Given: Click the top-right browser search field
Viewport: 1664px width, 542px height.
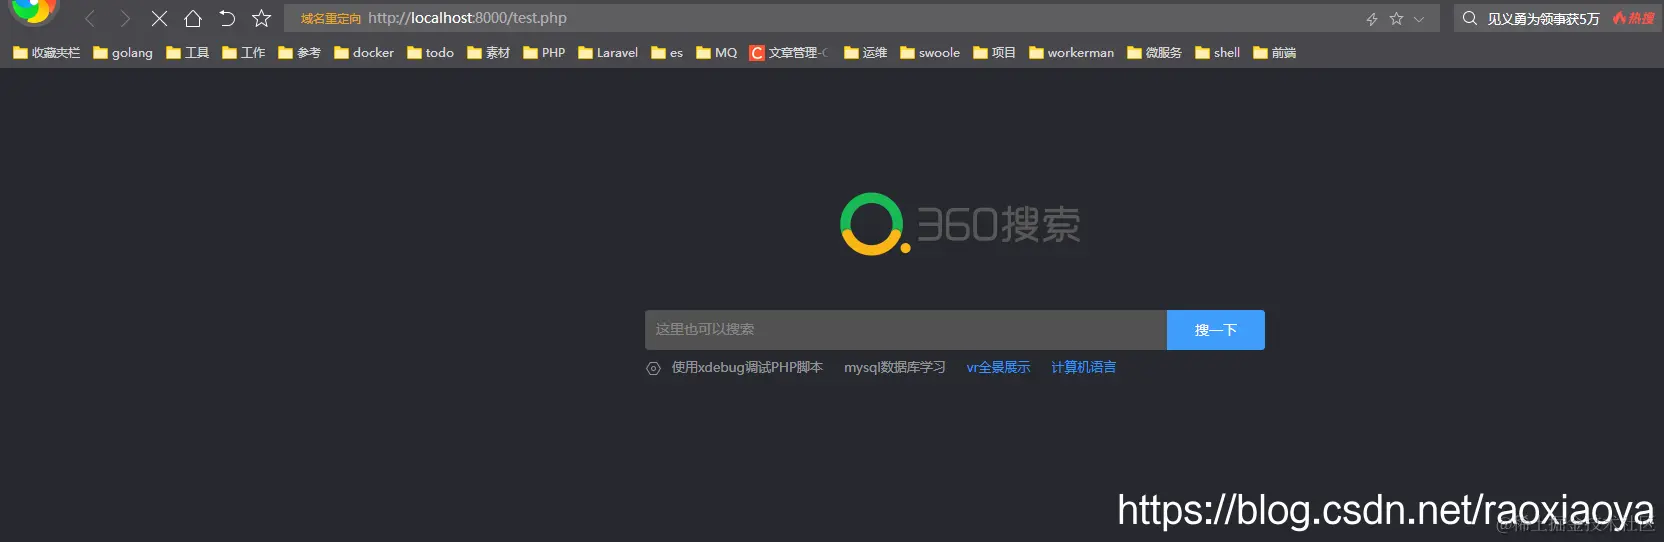Looking at the screenshot, I should click(x=1557, y=18).
